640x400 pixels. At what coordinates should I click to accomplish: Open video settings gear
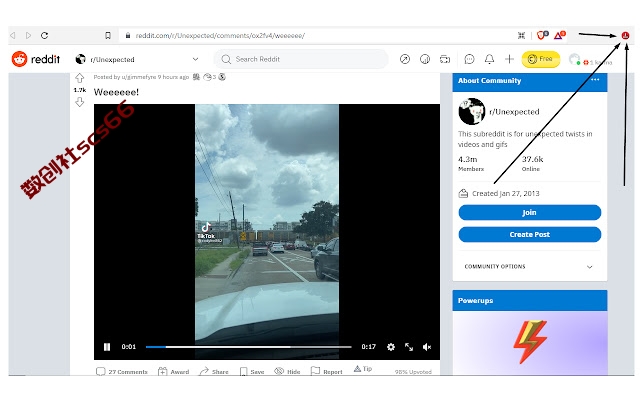(x=391, y=347)
